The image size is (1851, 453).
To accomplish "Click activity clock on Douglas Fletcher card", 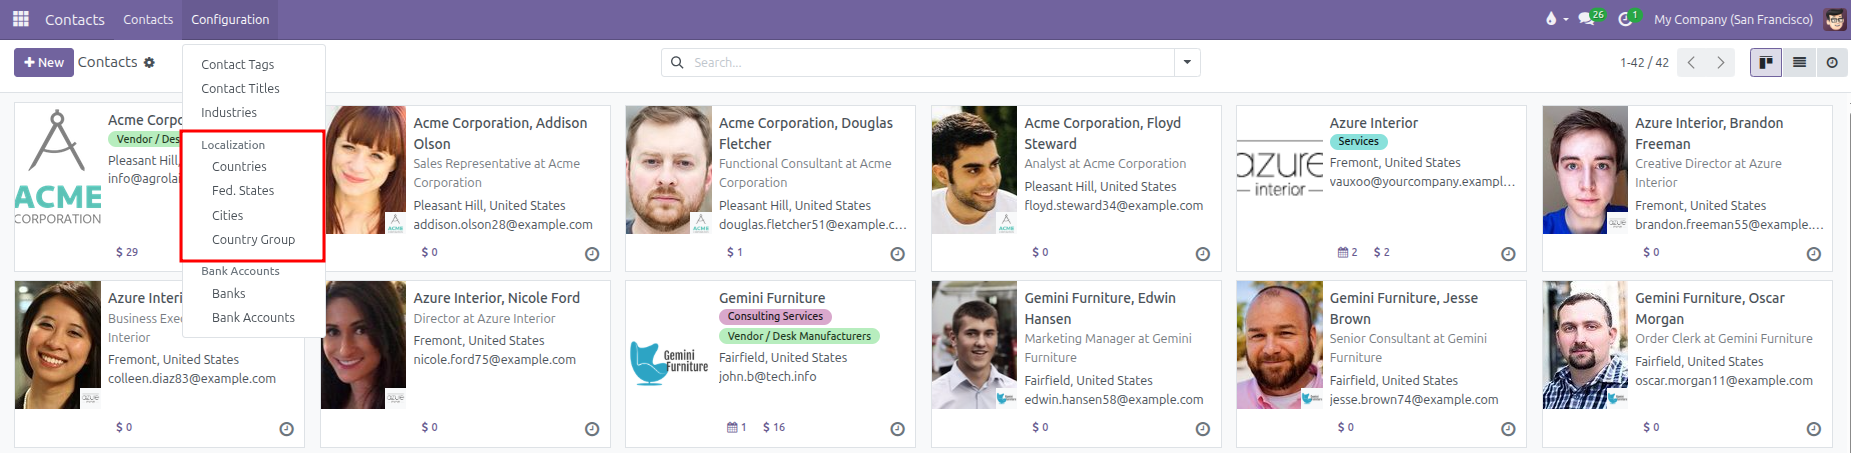I will [x=897, y=254].
